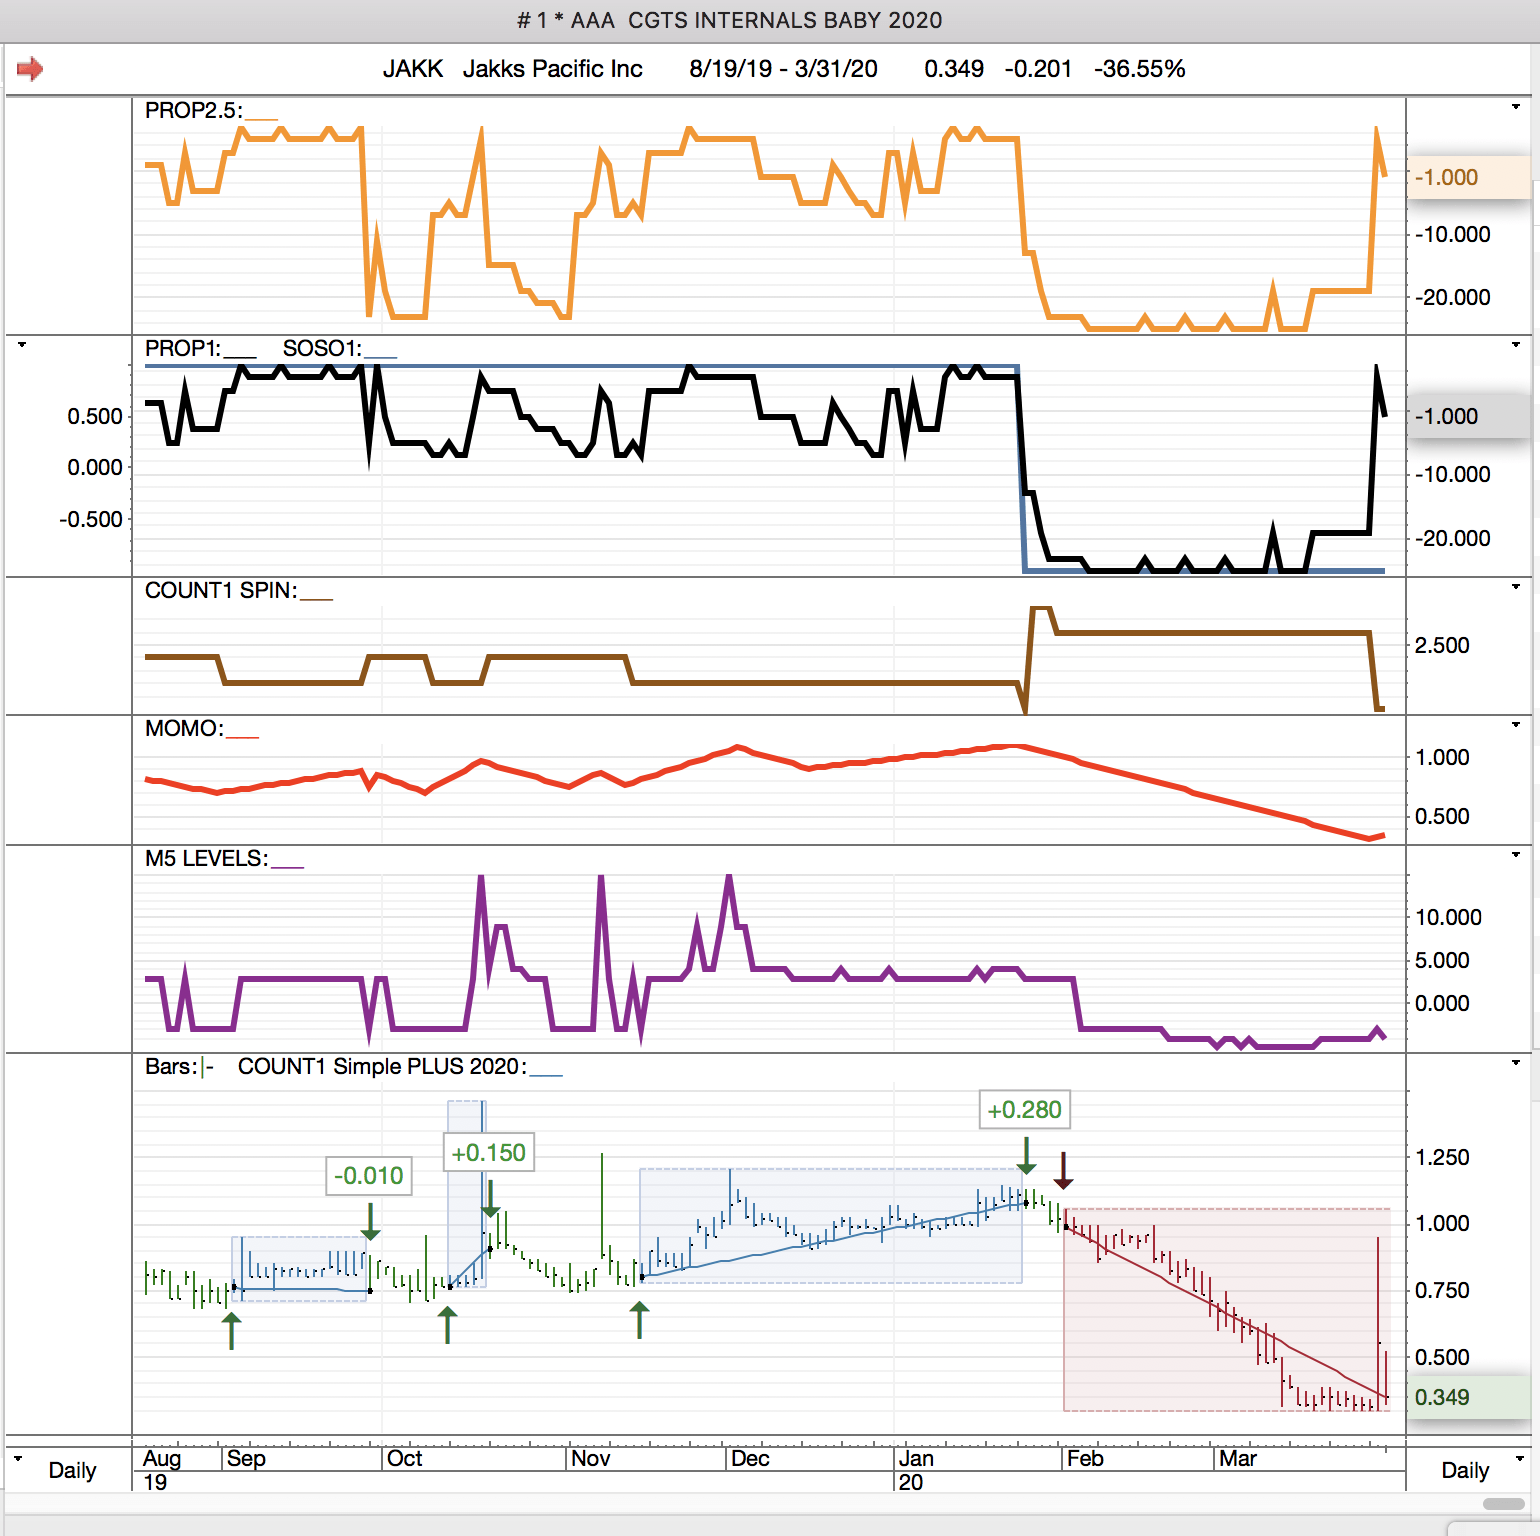Click the PROP2.5 orange line swatch
Viewport: 1540px width, 1536px height.
coord(262,117)
